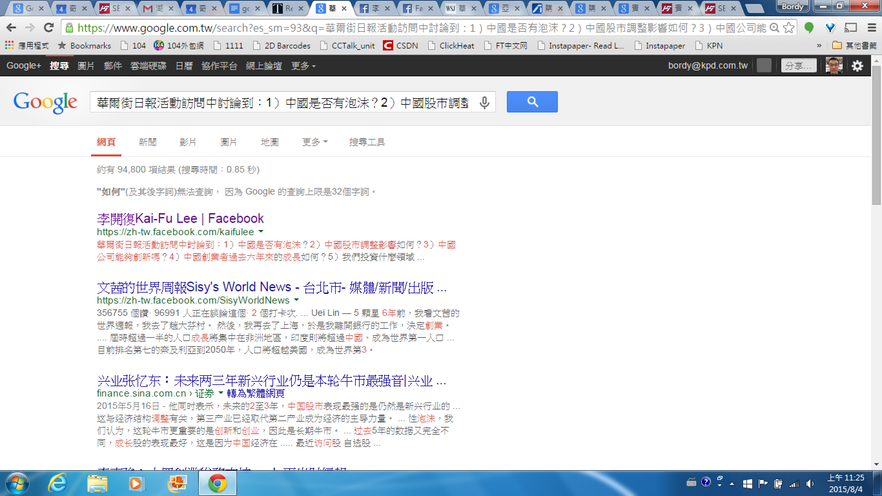Open the Chrome hamburger menu
Screen dimensions: 882x496
tap(872, 28)
